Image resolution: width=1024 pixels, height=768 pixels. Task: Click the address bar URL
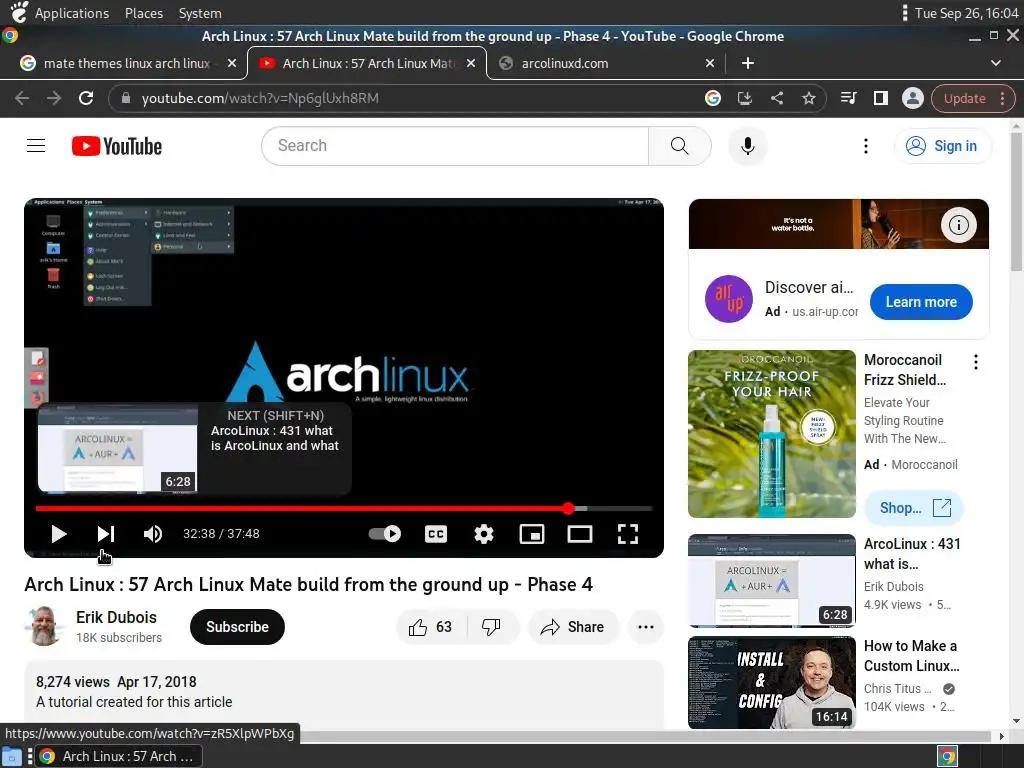260,98
